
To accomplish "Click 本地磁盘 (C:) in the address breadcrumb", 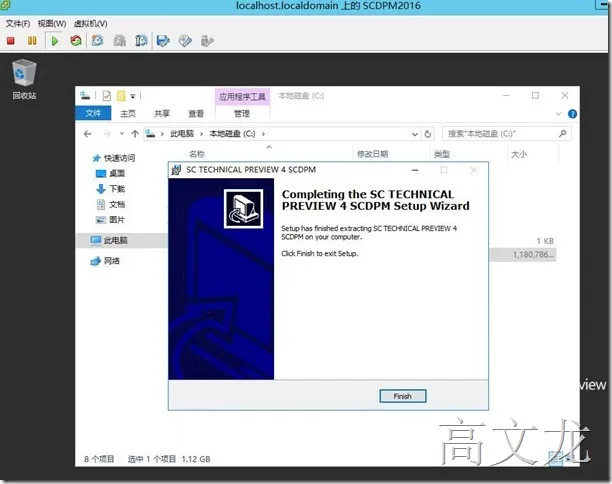I will [233, 134].
